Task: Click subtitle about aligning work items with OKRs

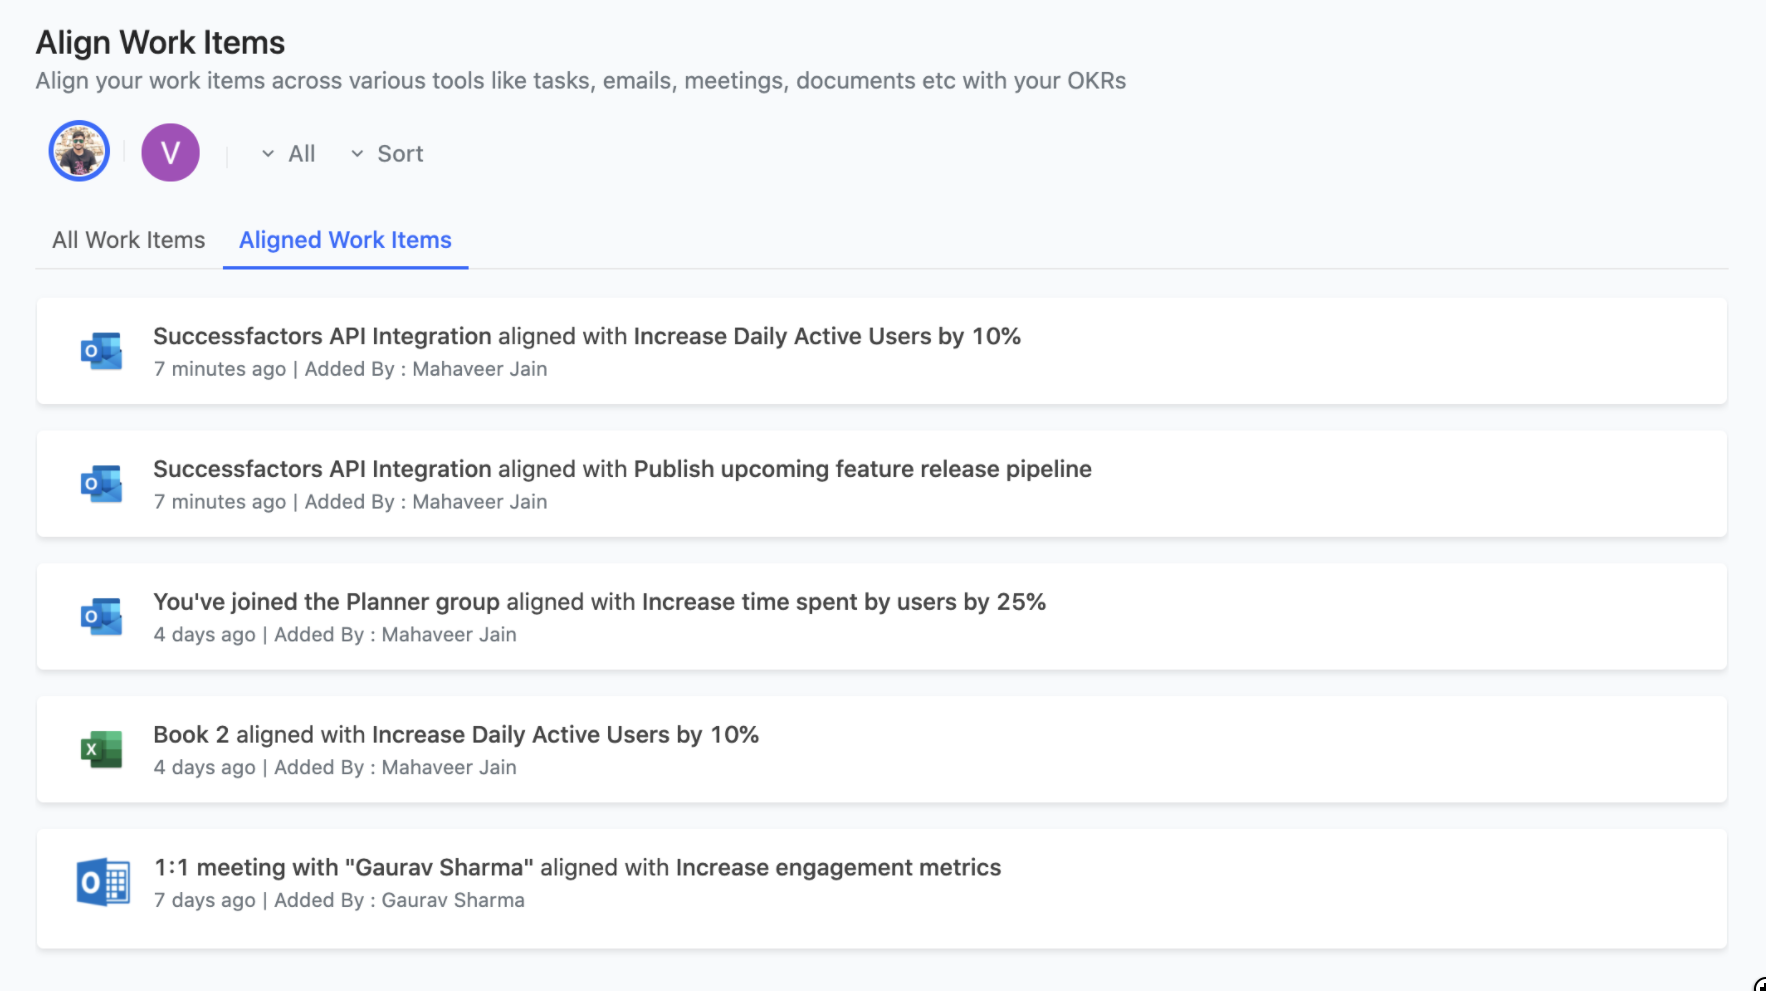Action: pyautogui.click(x=581, y=81)
